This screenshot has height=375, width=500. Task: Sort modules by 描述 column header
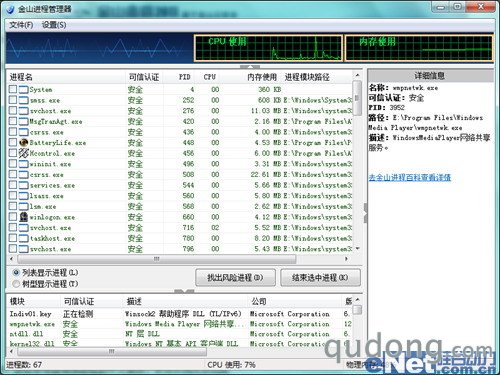pos(185,302)
